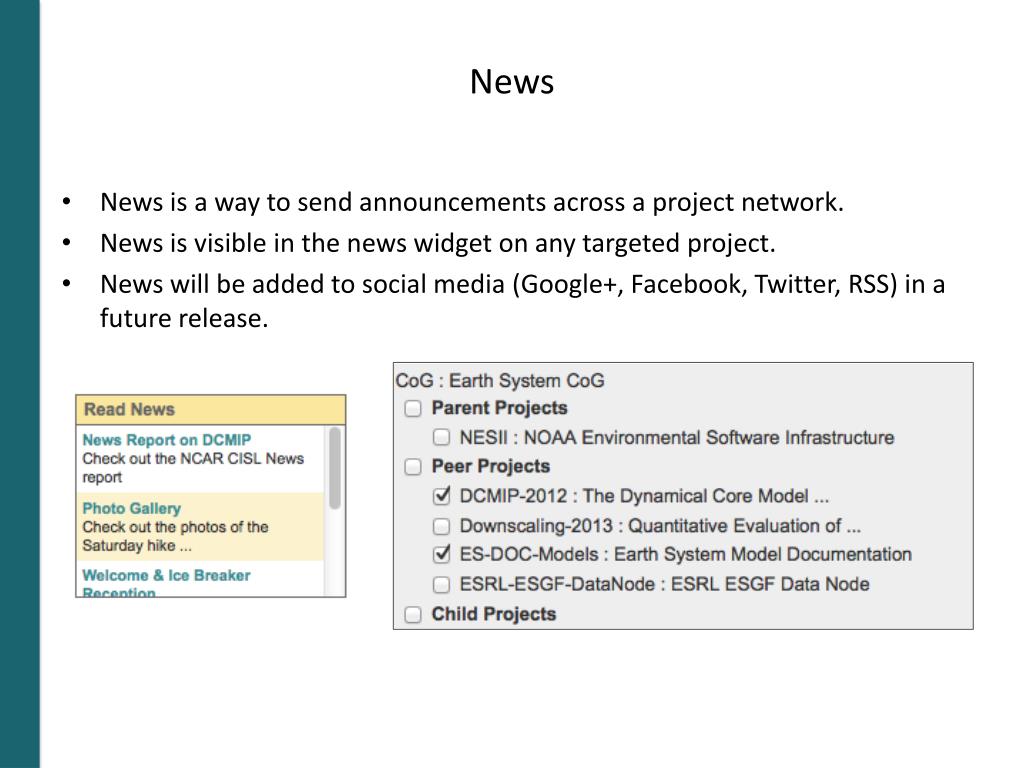Click the 'Parent Projects' label
This screenshot has height=768, width=1024.
click(500, 408)
